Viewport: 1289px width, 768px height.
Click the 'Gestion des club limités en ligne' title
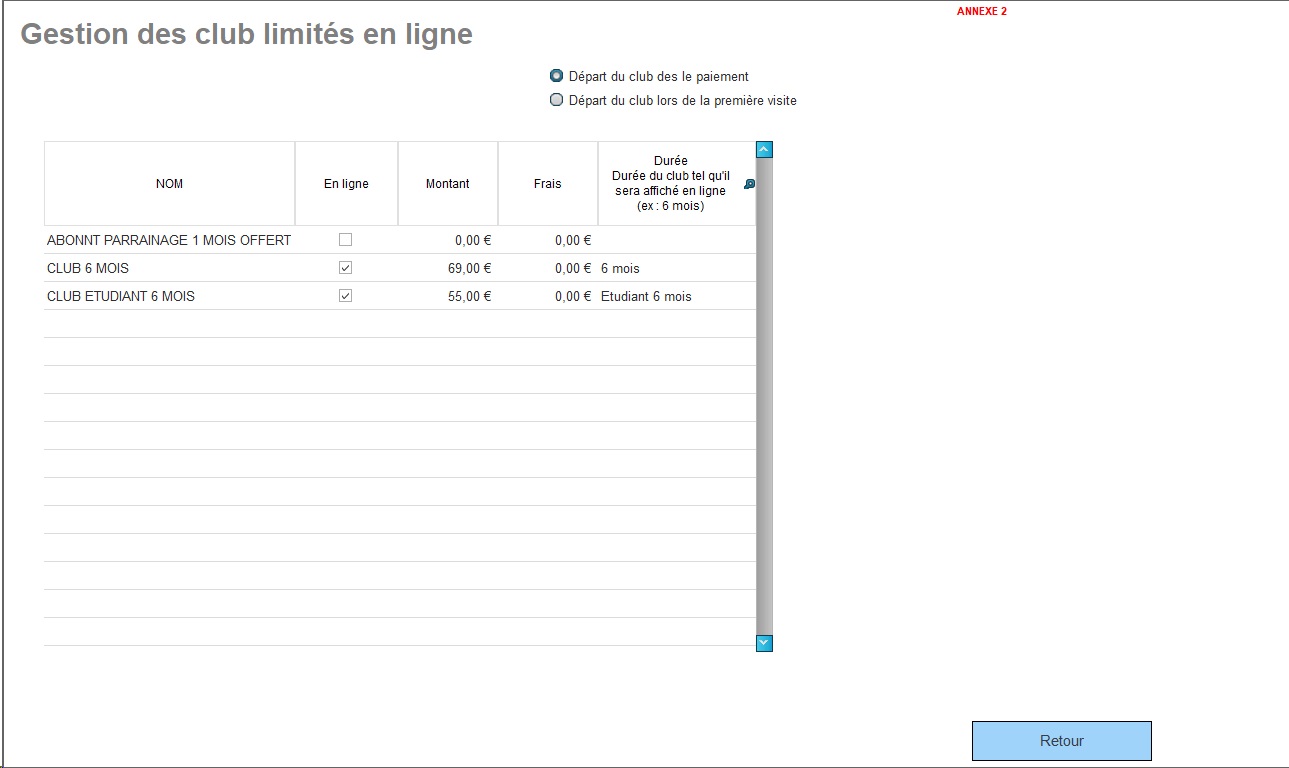coord(246,33)
